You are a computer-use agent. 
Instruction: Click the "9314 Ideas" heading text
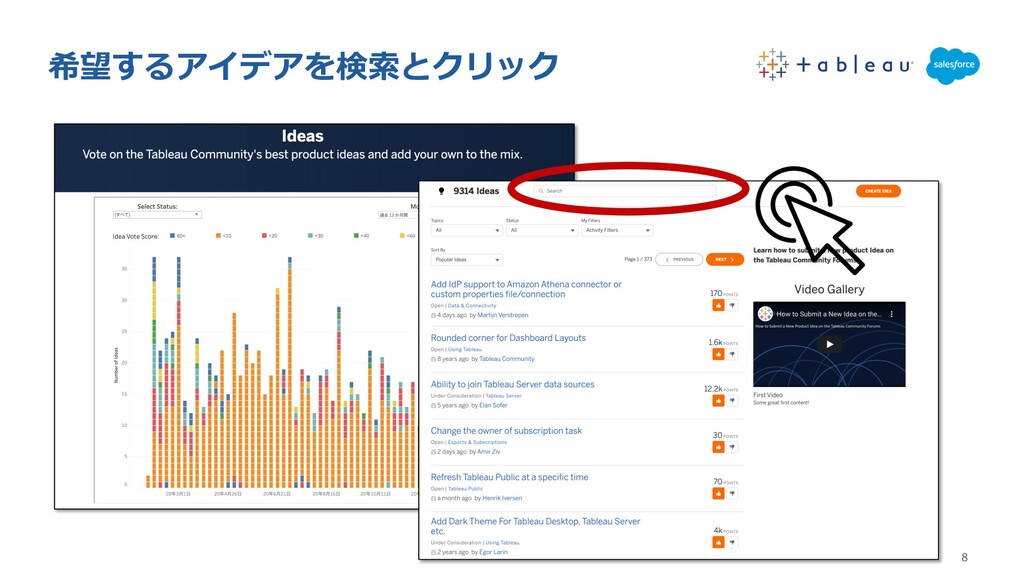tap(476, 191)
